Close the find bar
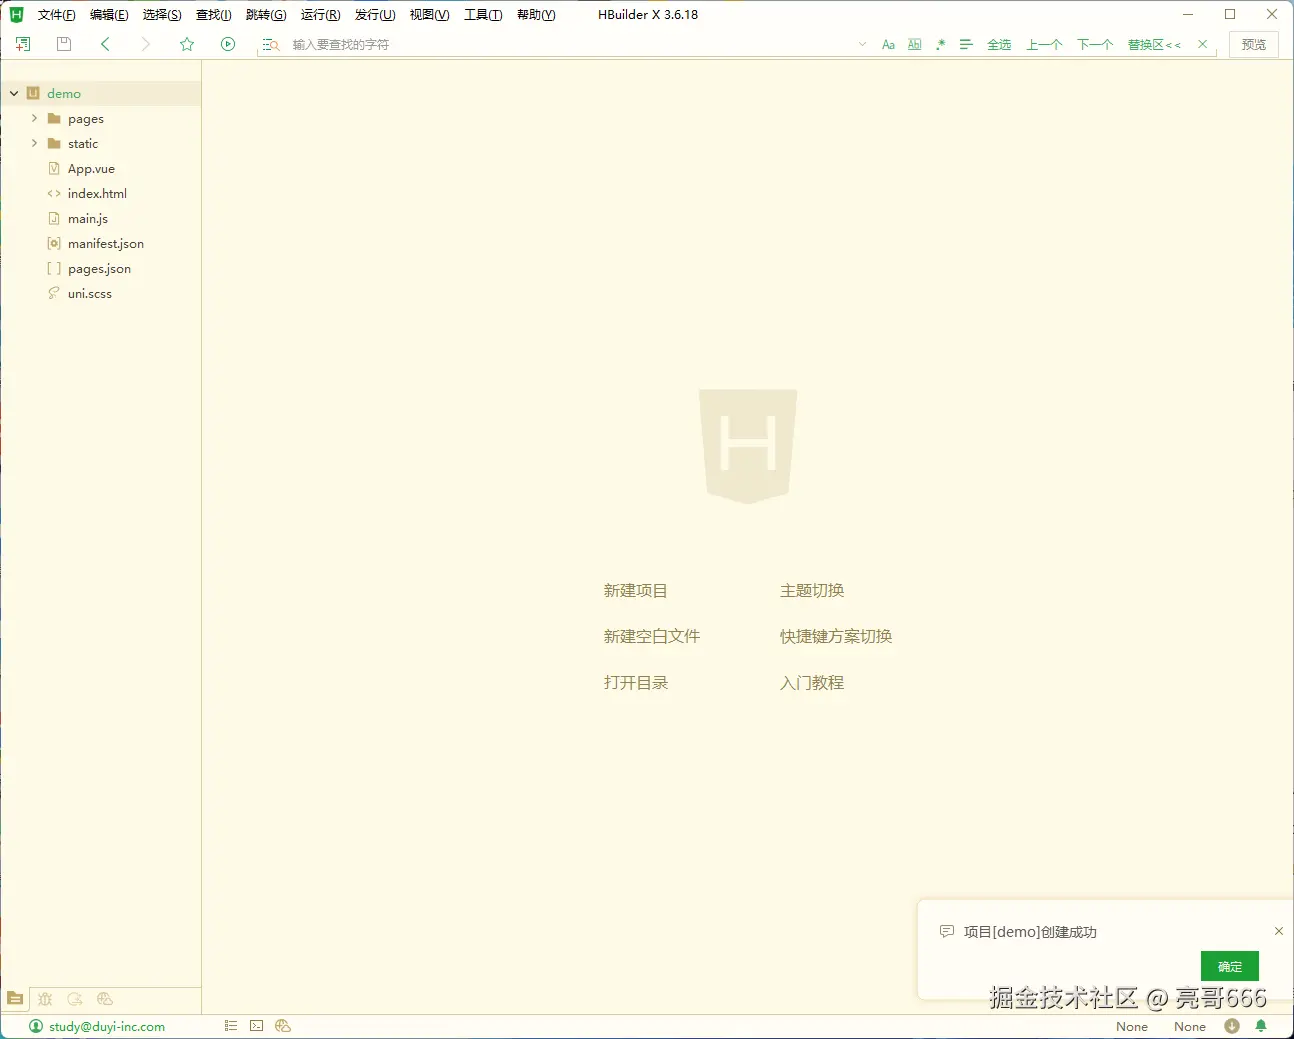 pyautogui.click(x=1202, y=45)
